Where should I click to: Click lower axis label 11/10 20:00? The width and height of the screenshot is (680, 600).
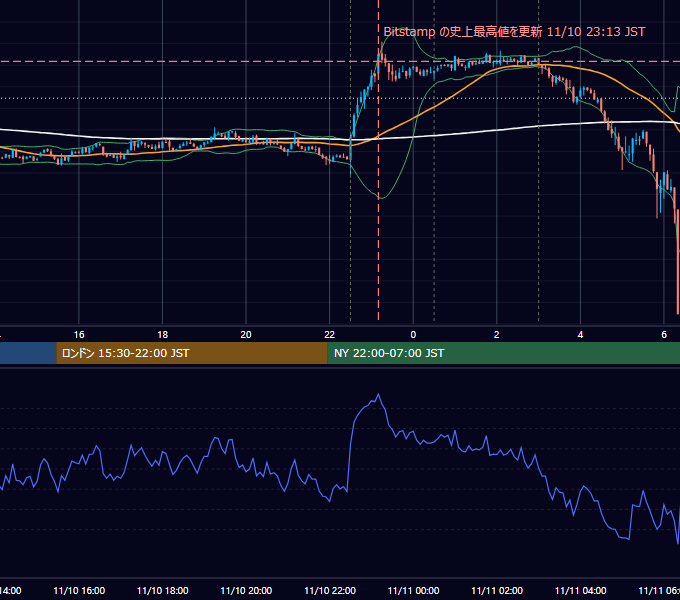[246, 591]
